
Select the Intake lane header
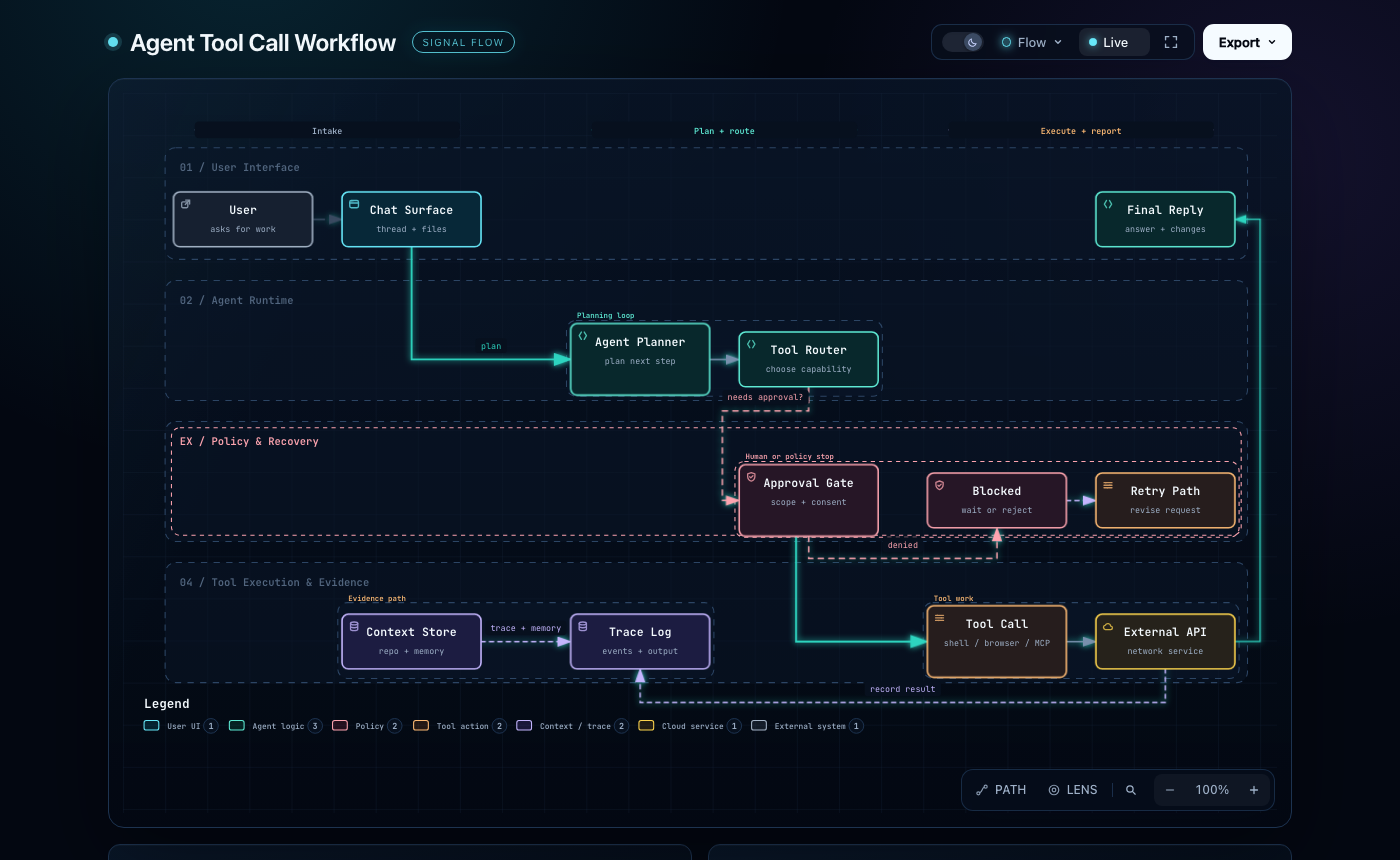[327, 131]
